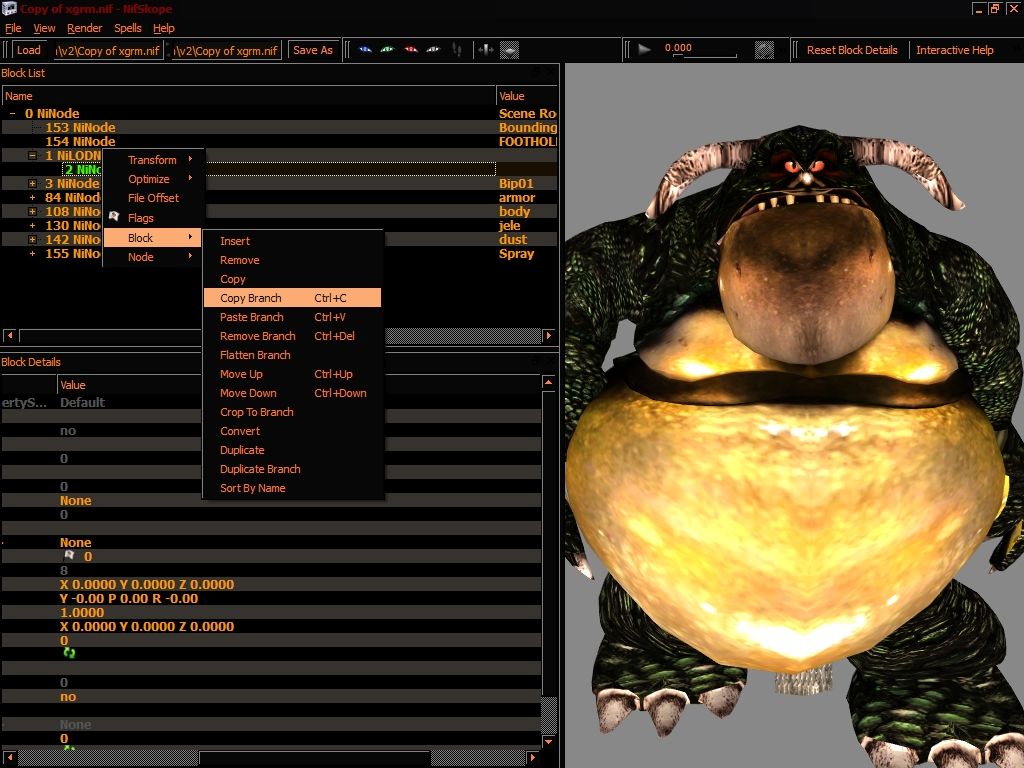Select Insert in the Block submenu
This screenshot has width=1024, height=768.
pyautogui.click(x=292, y=241)
